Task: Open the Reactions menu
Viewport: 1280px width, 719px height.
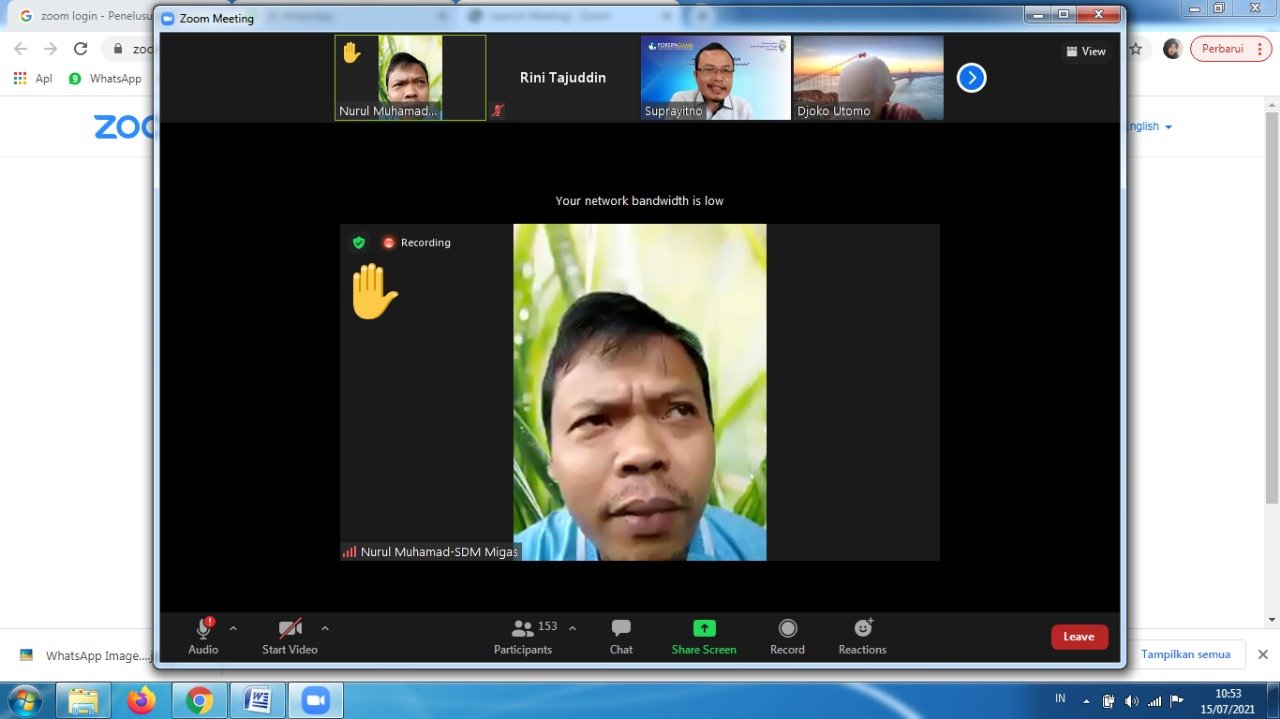Action: [862, 629]
